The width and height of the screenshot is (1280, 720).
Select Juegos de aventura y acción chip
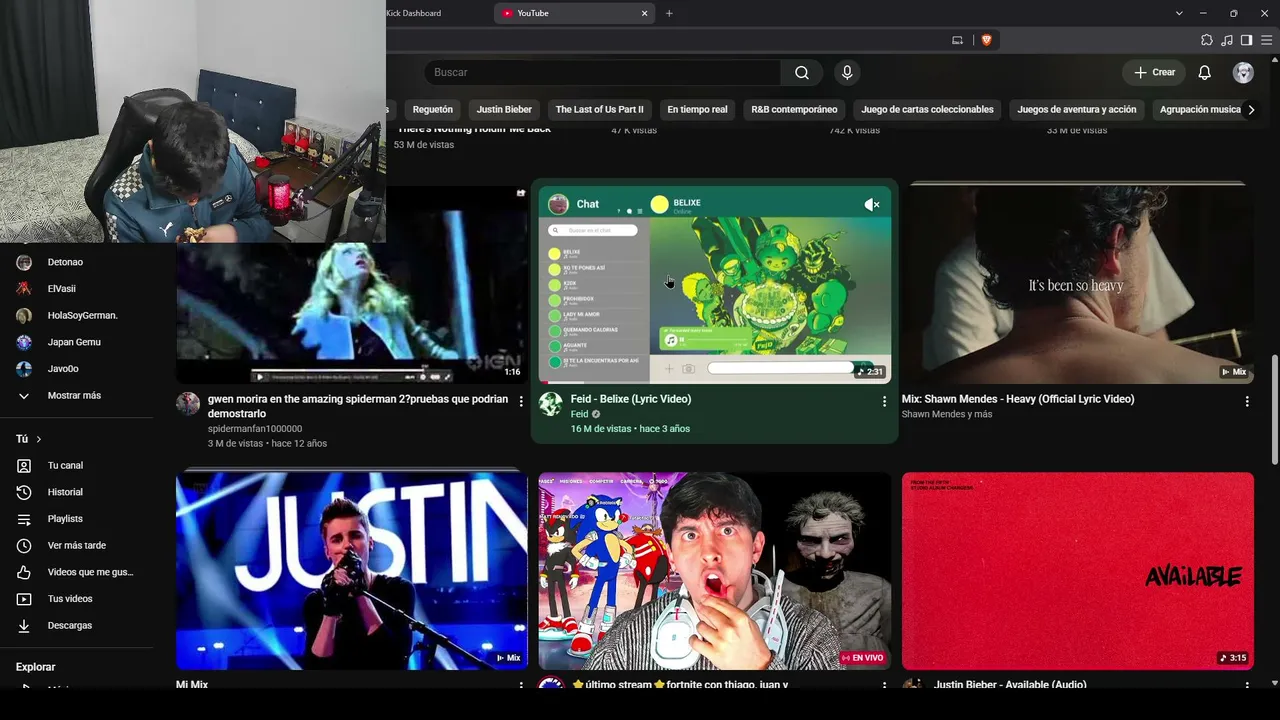(1077, 110)
